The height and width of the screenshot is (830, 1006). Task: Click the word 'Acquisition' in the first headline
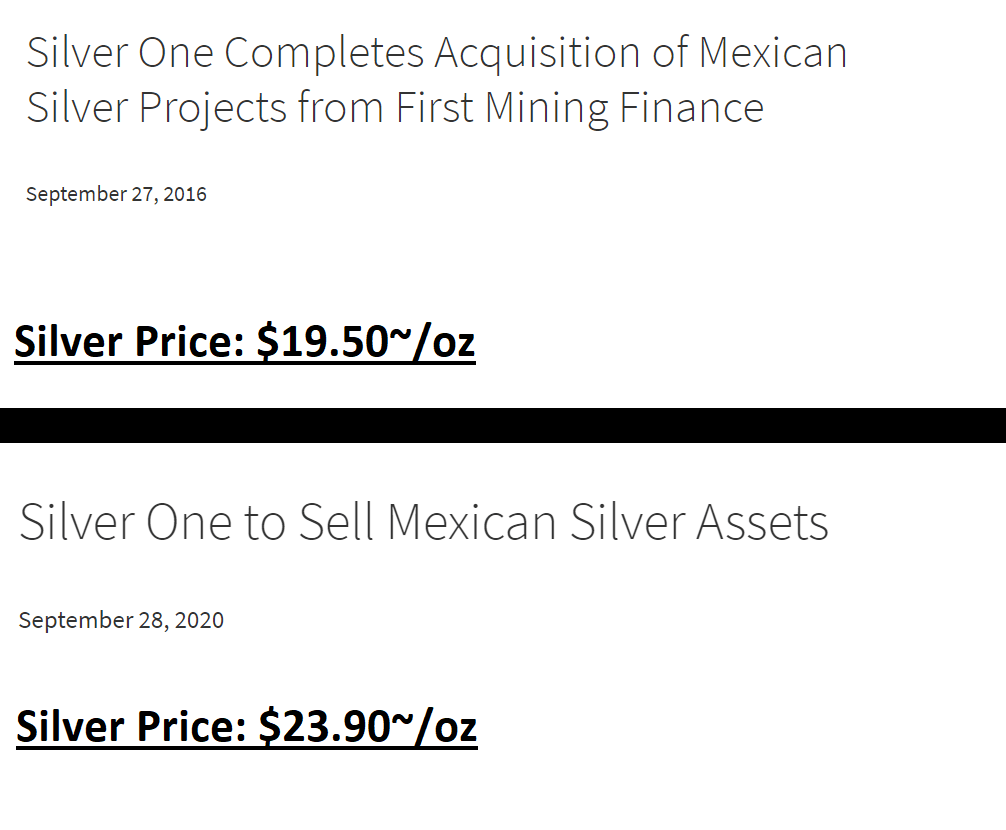[x=537, y=52]
